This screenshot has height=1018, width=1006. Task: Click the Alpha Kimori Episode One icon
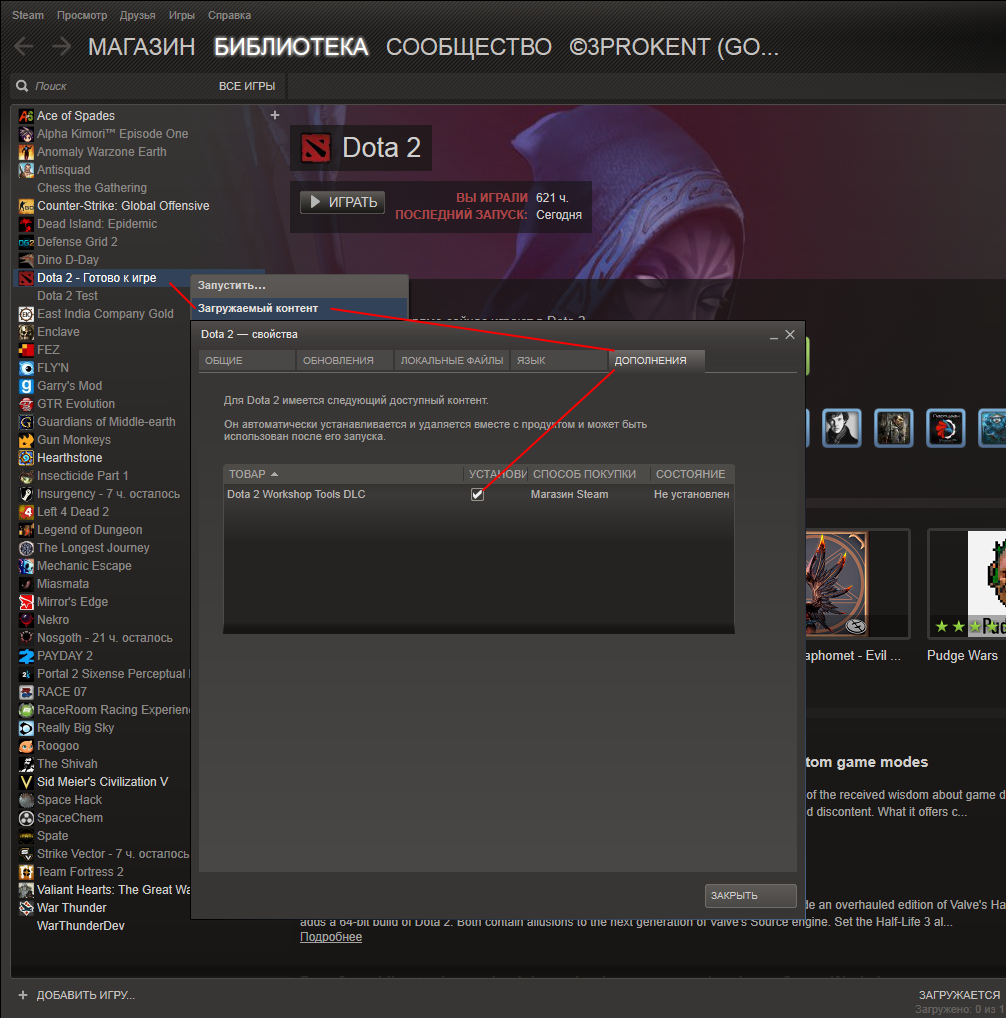tap(26, 134)
